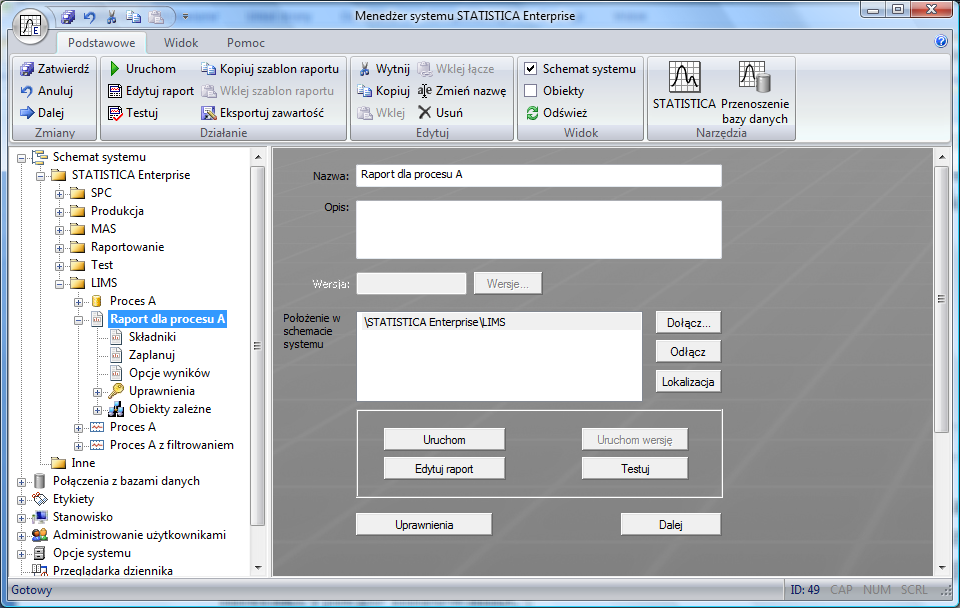
Task: Select the Obiekty zależne node in the tree
Action: pyautogui.click(x=170, y=409)
